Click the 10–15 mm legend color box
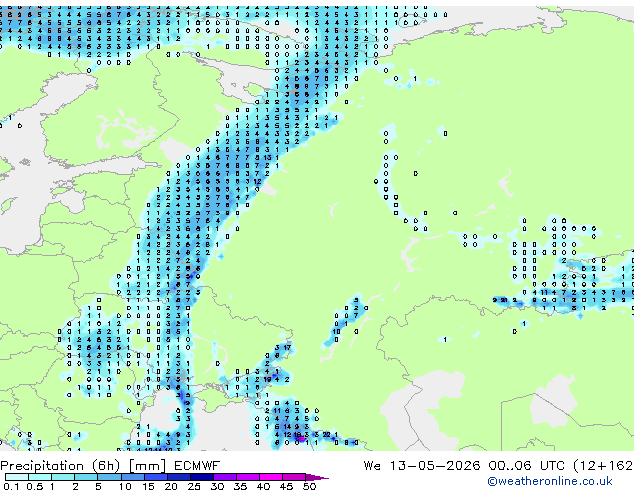Viewport: 634px width, 490px height. [133, 477]
